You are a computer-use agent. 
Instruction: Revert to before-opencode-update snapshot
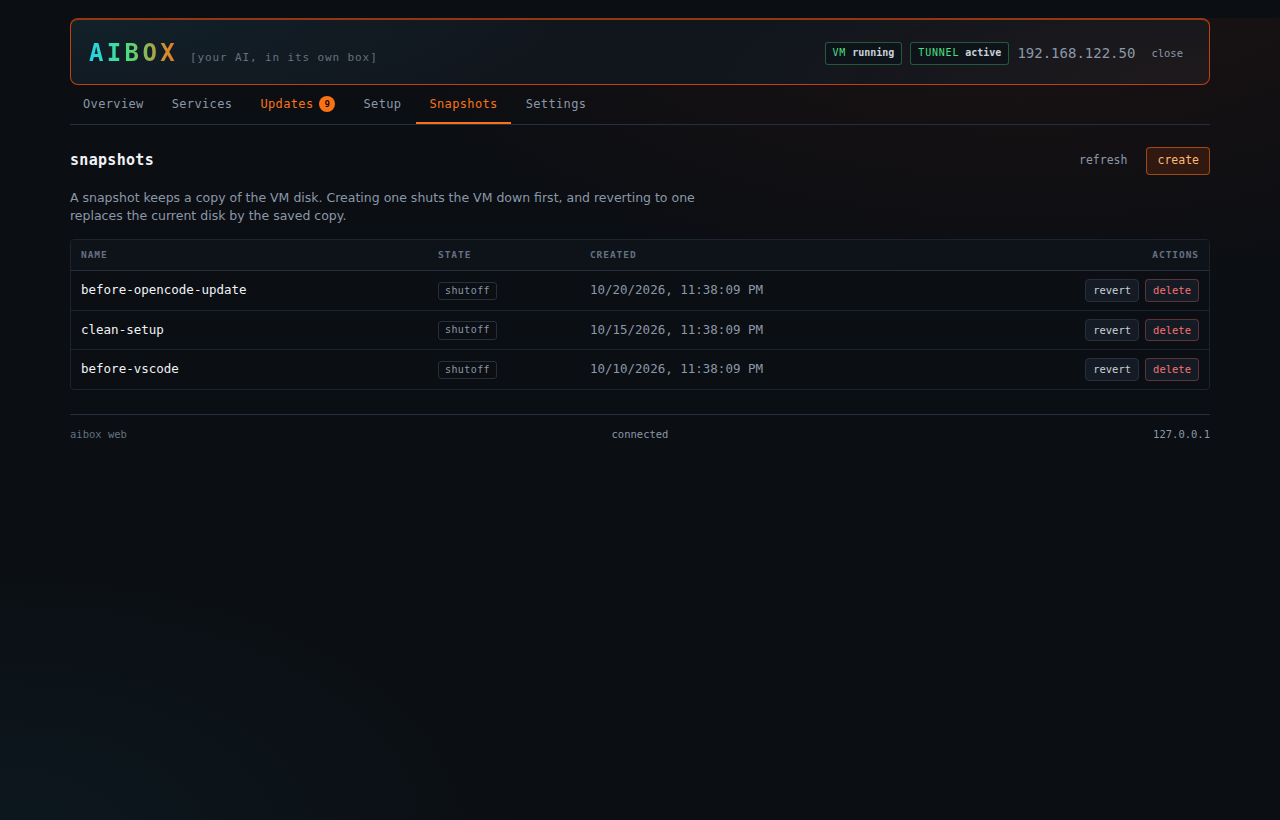tap(1112, 290)
